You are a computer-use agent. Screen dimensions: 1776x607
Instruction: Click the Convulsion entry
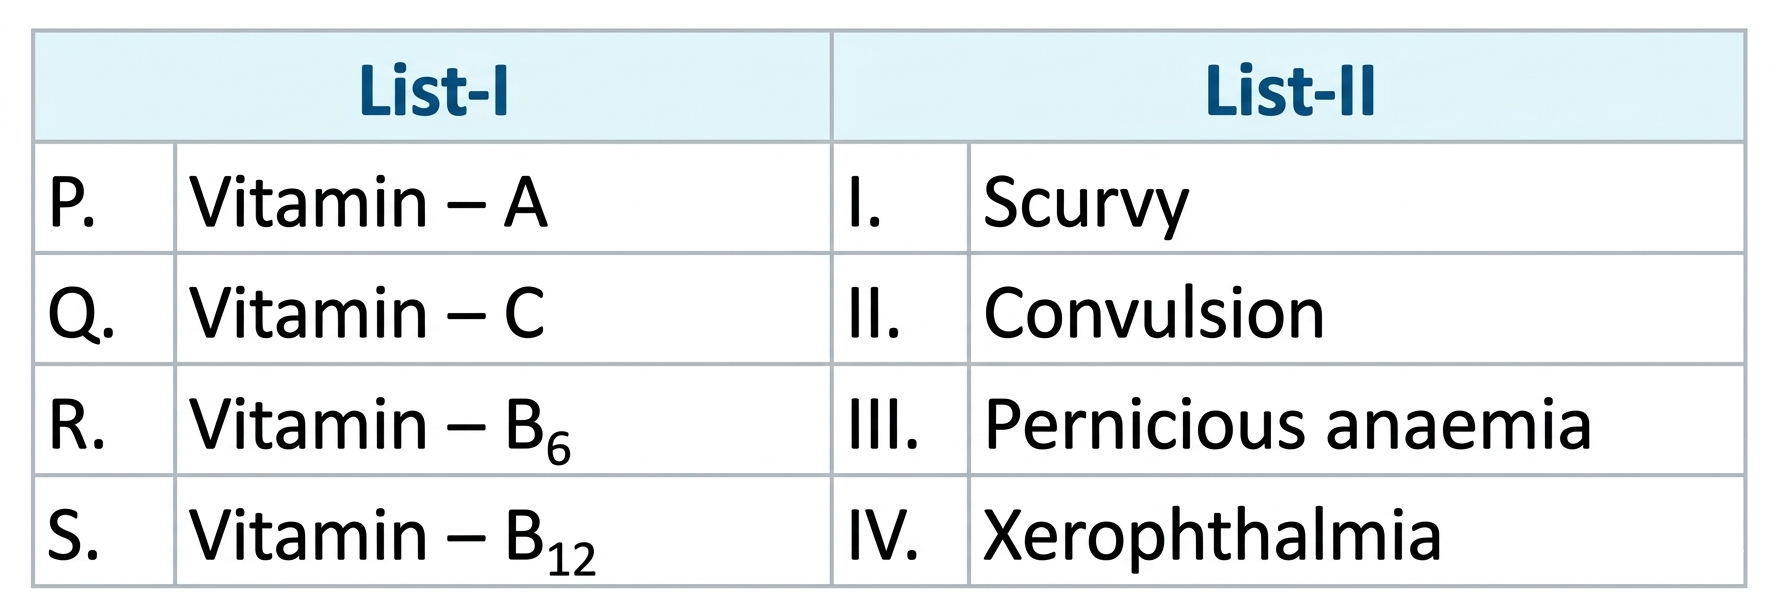click(1153, 314)
